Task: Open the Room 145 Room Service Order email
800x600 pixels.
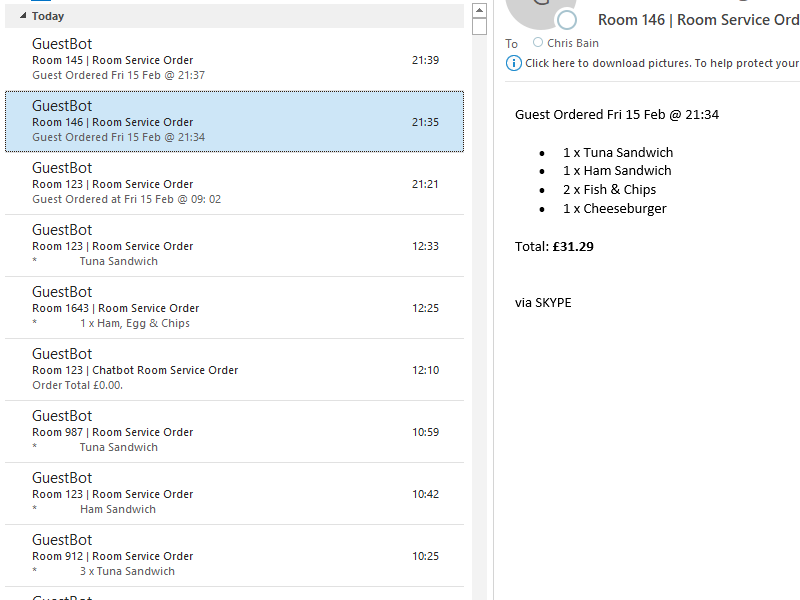Action: pos(234,59)
